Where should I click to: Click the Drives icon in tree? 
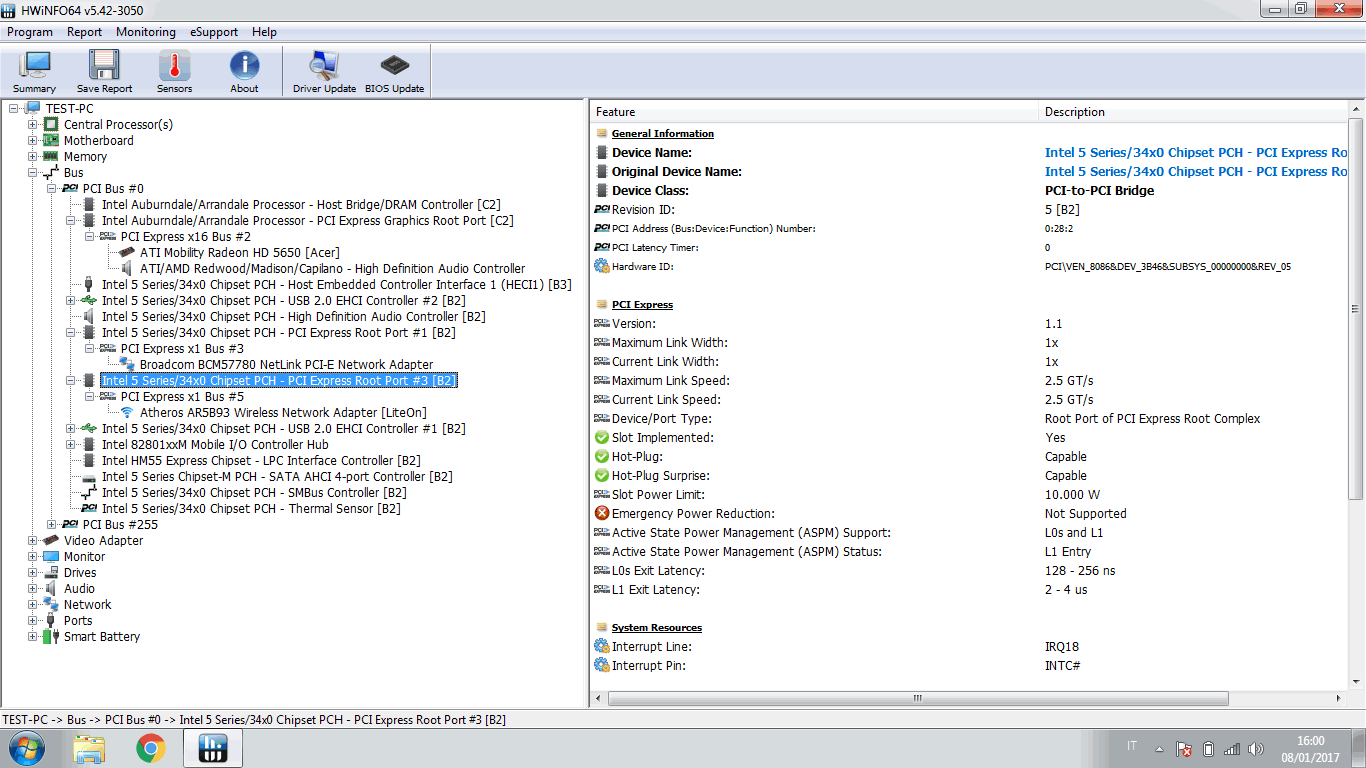click(52, 572)
